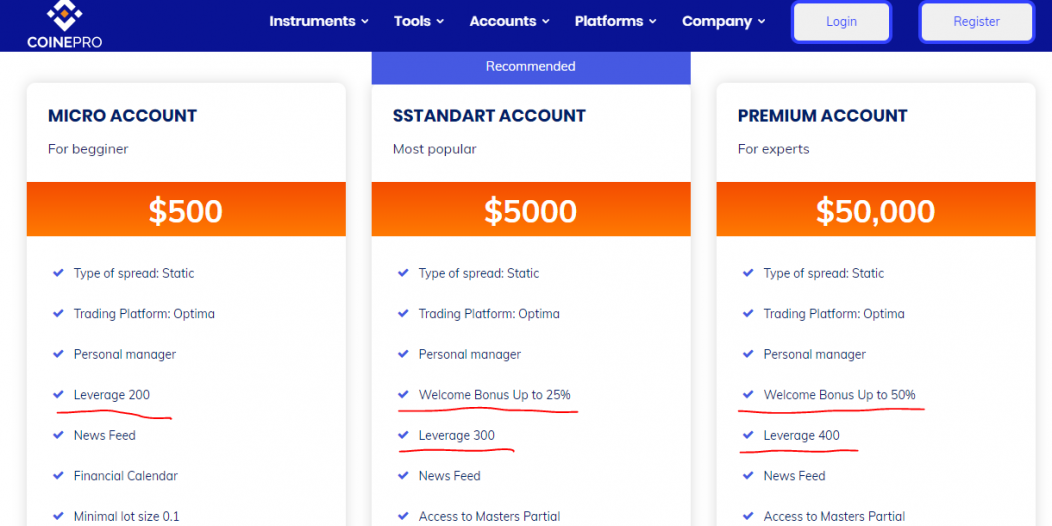
Task: Open the Tools dropdown chevron
Action: click(x=440, y=21)
